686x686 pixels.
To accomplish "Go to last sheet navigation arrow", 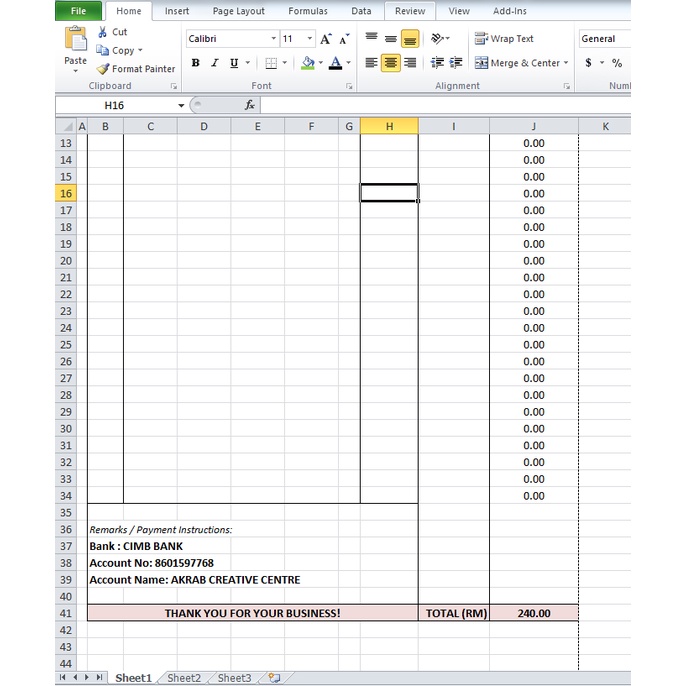I will (x=99, y=677).
